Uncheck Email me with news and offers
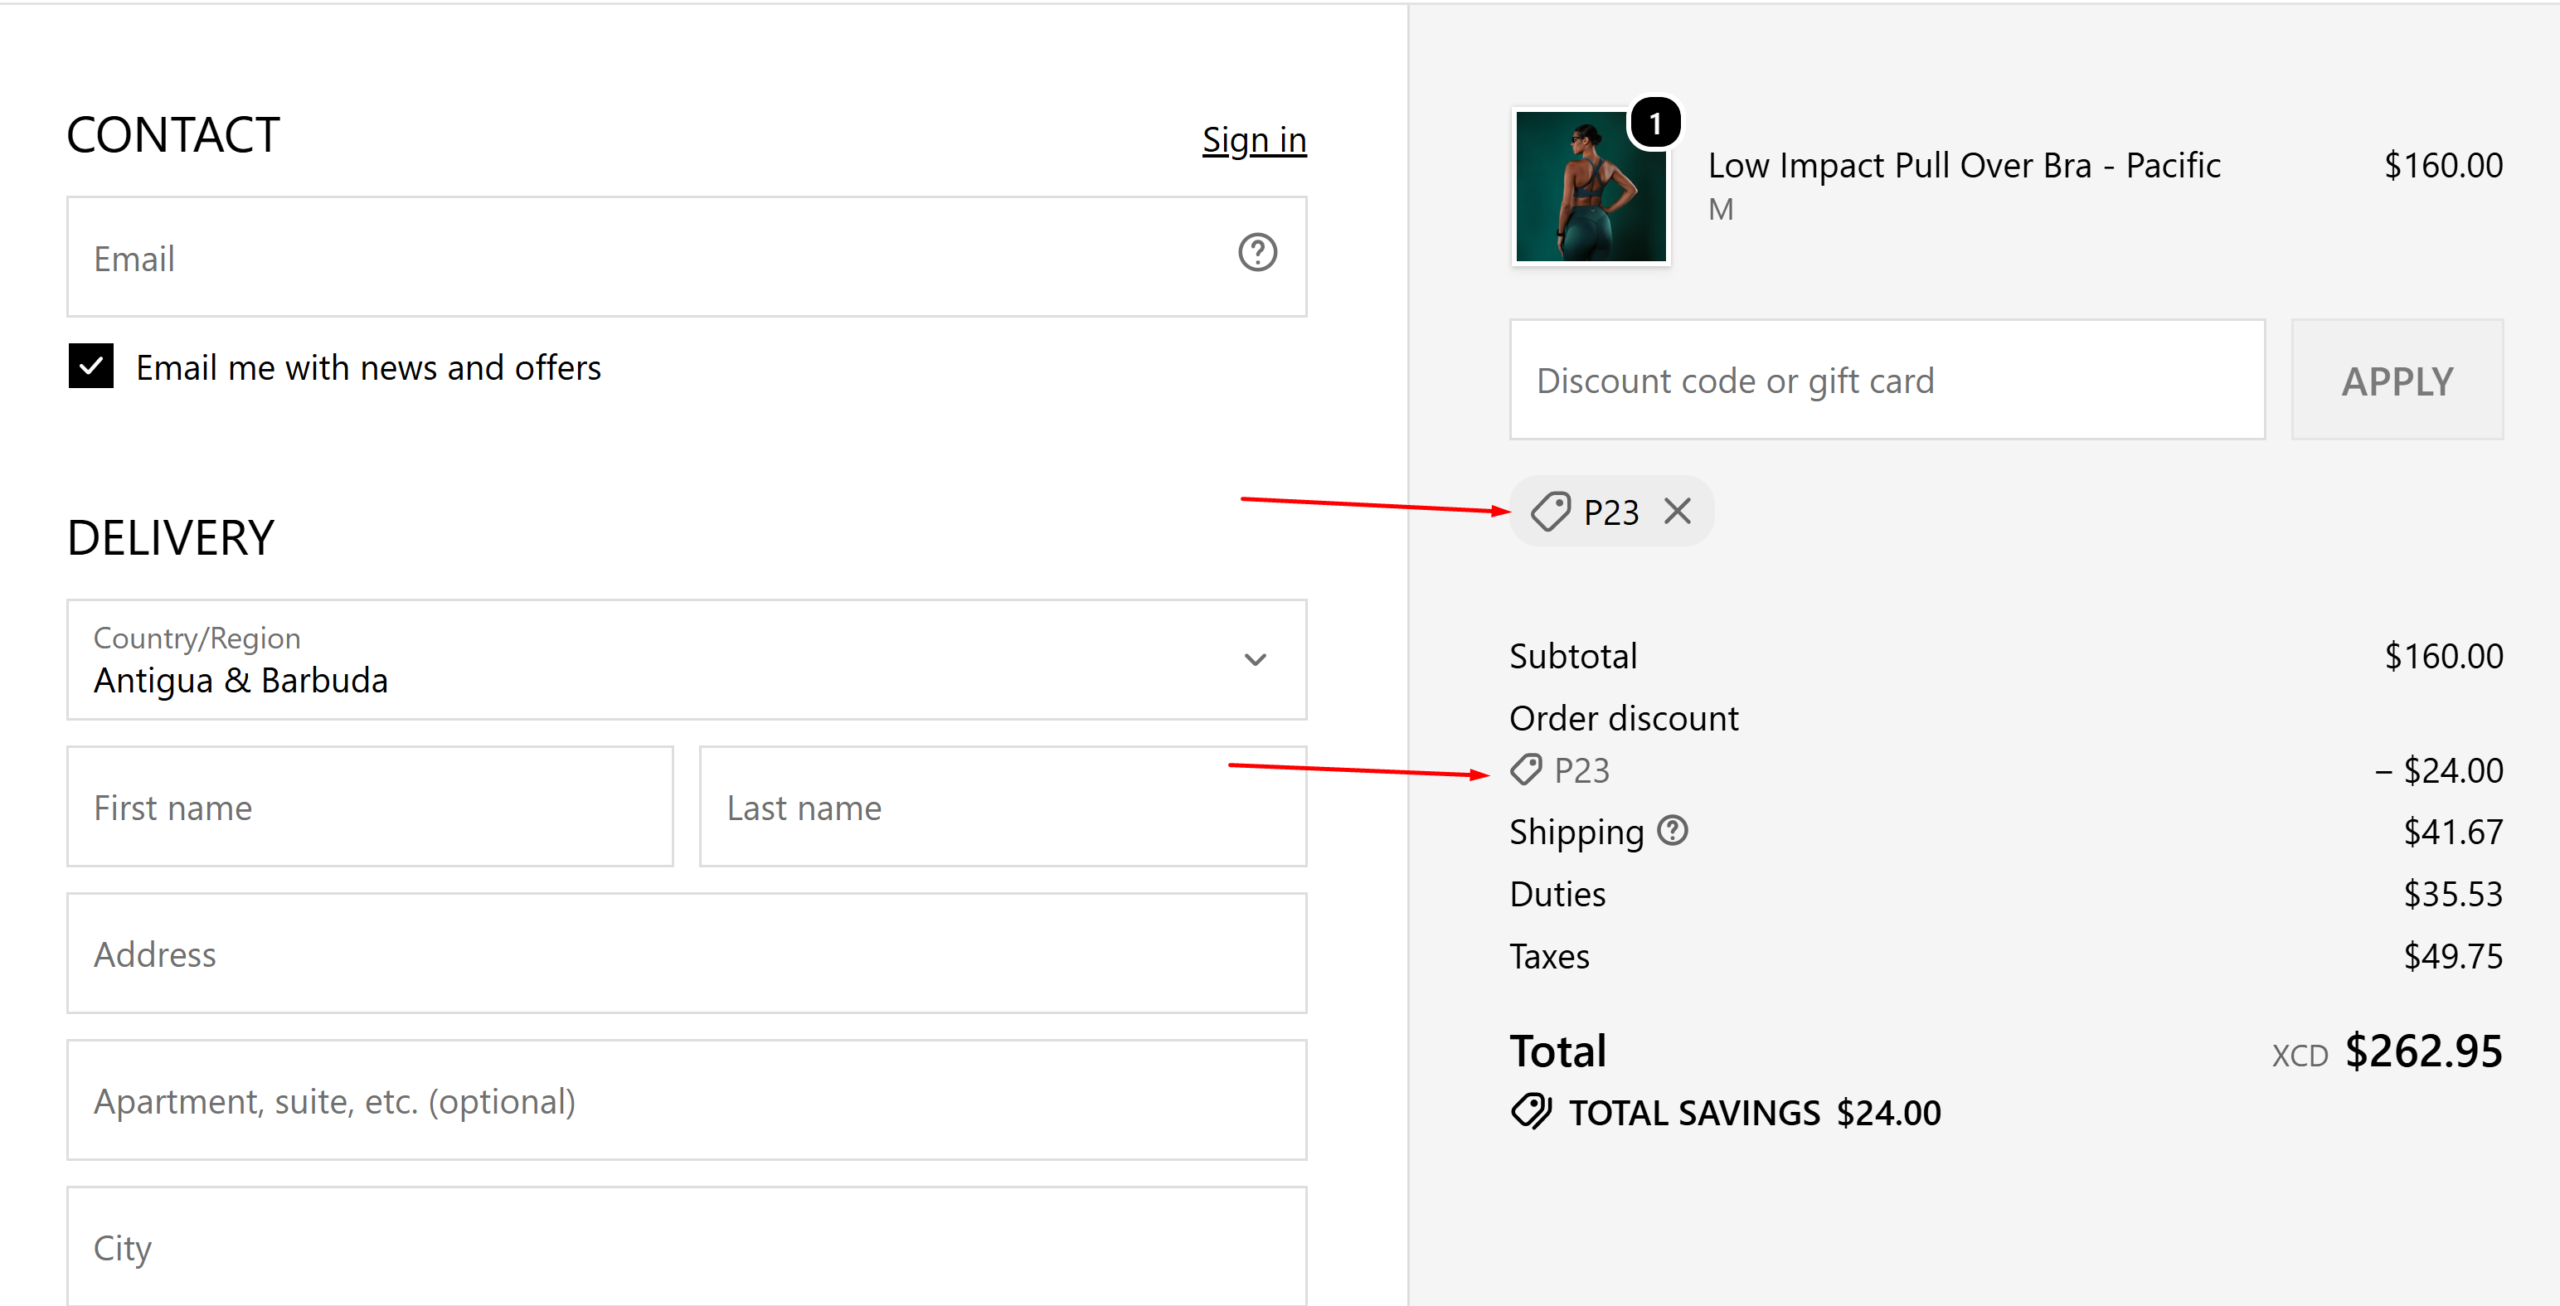Image resolution: width=2560 pixels, height=1306 pixels. [91, 366]
